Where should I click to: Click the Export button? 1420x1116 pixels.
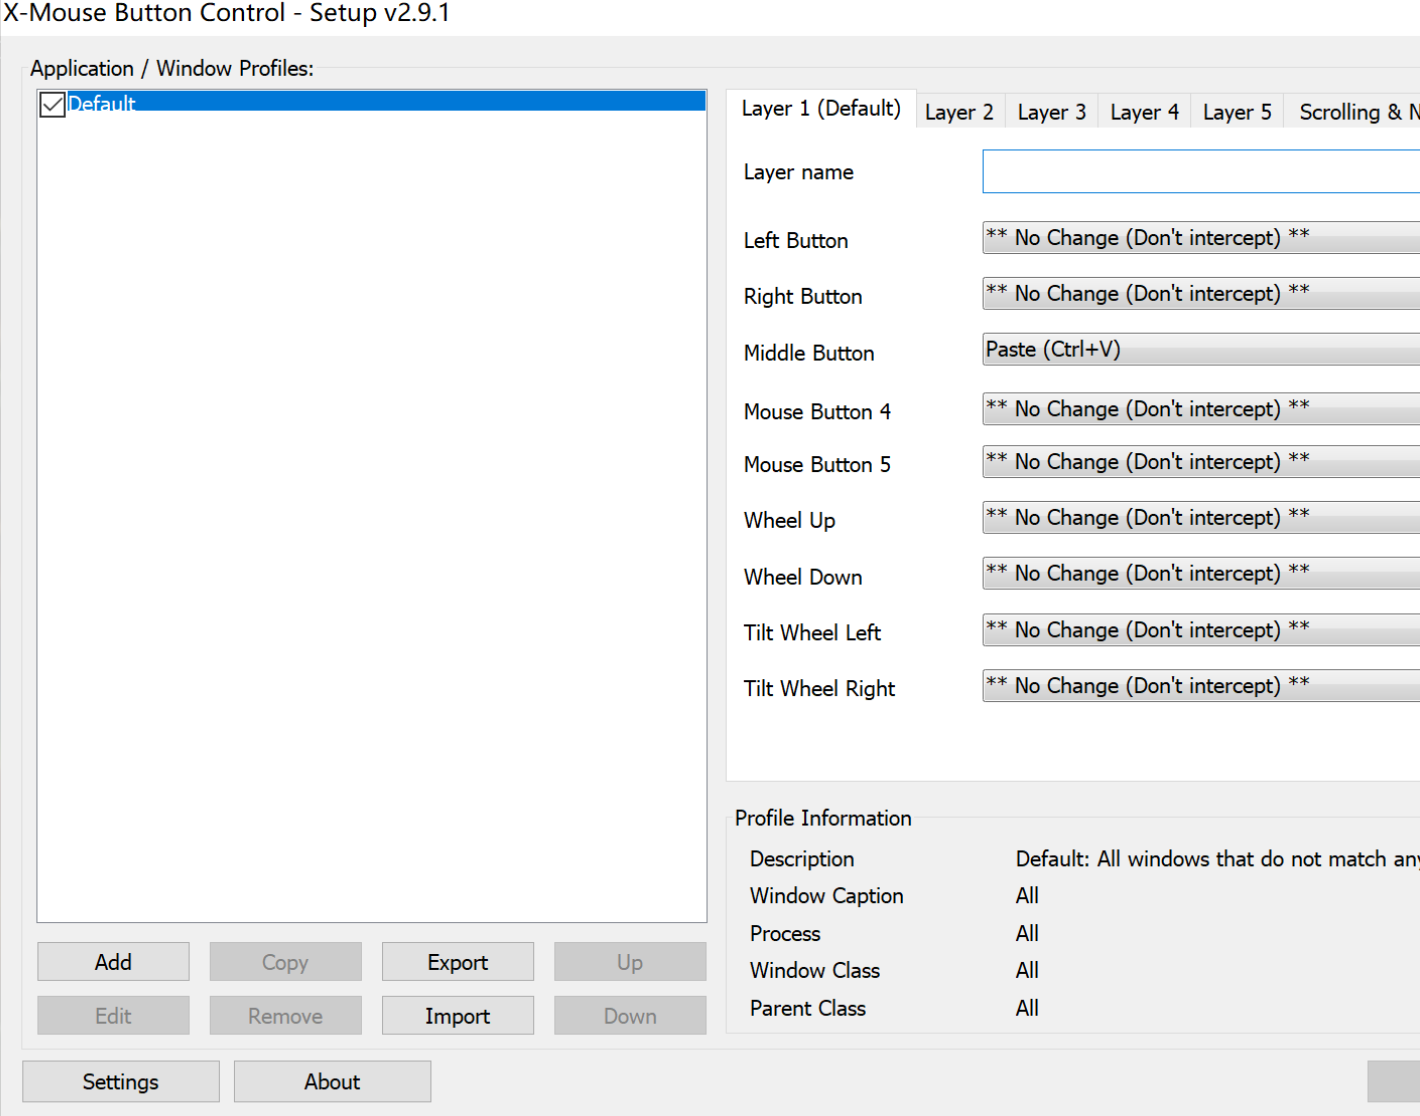coord(457,962)
